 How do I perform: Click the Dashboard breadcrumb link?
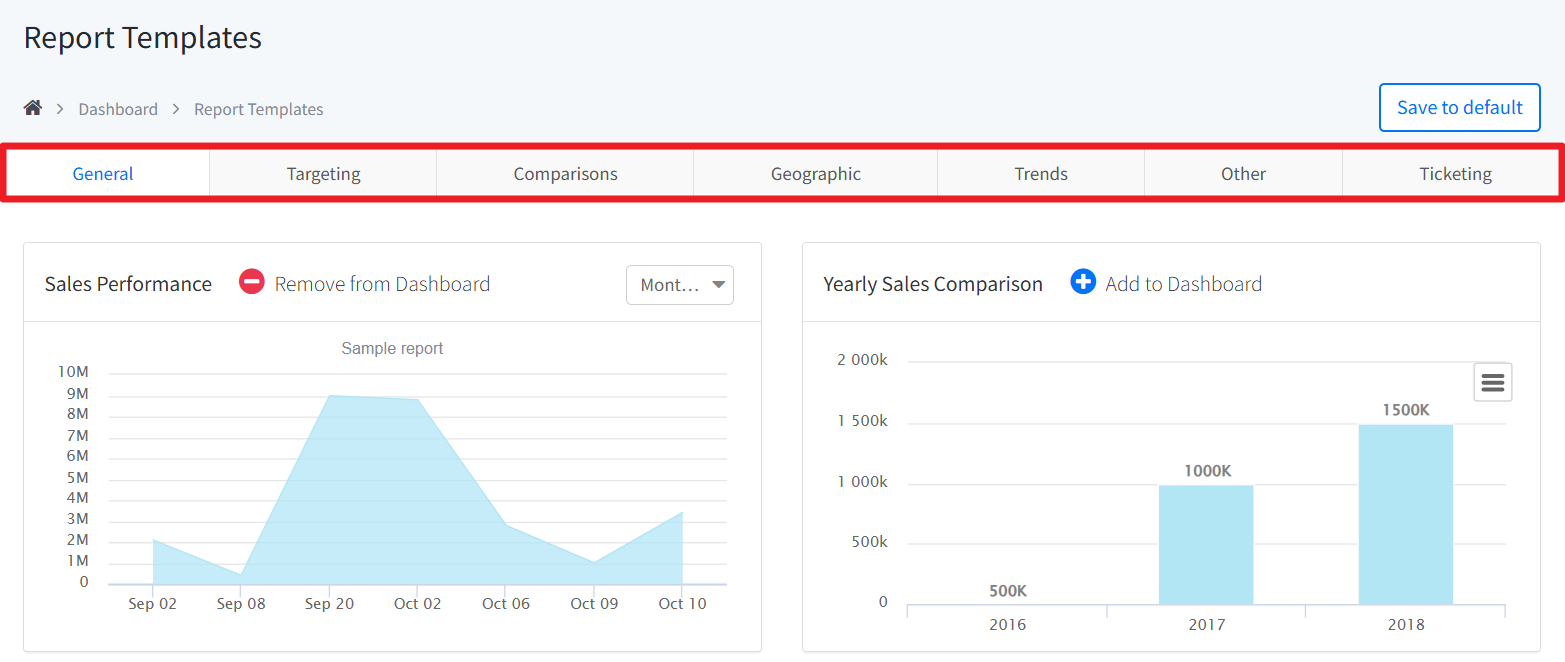pos(118,109)
